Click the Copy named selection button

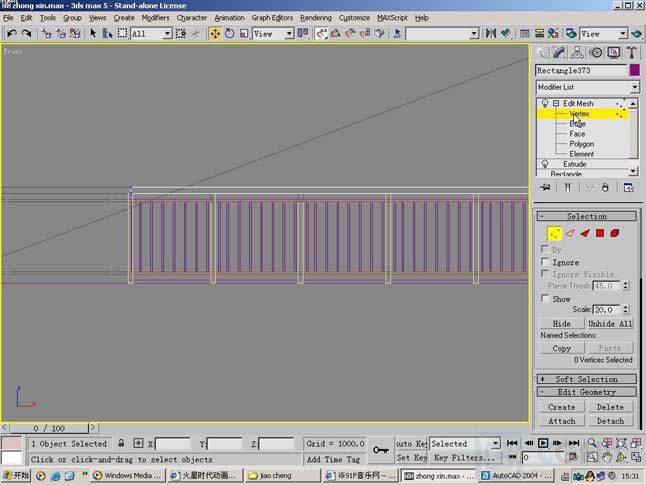point(562,348)
